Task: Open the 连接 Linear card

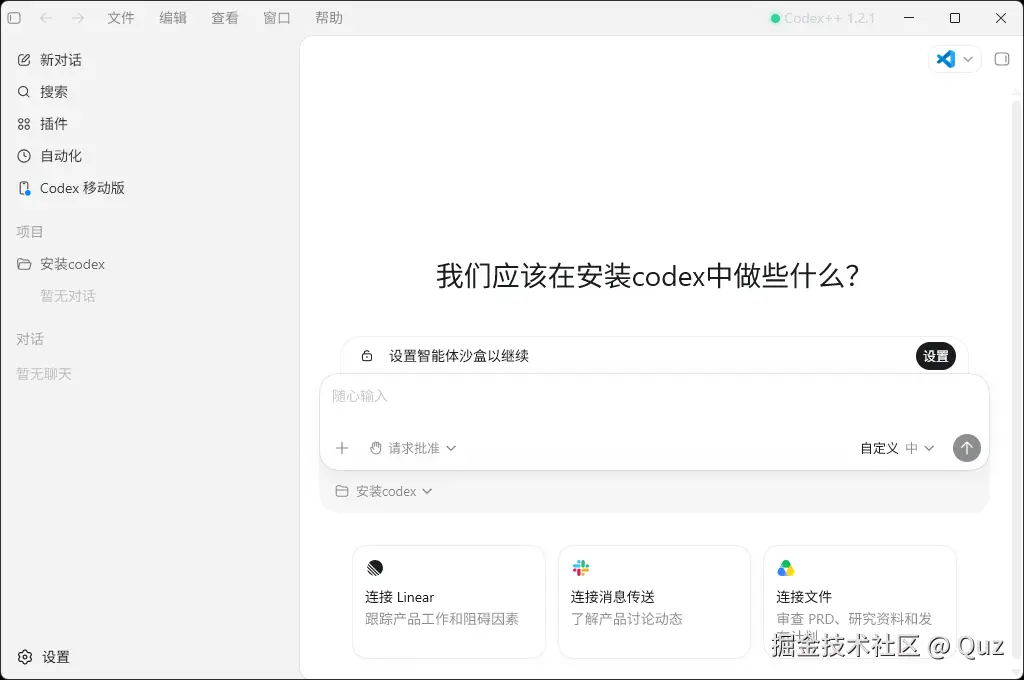Action: click(x=449, y=602)
